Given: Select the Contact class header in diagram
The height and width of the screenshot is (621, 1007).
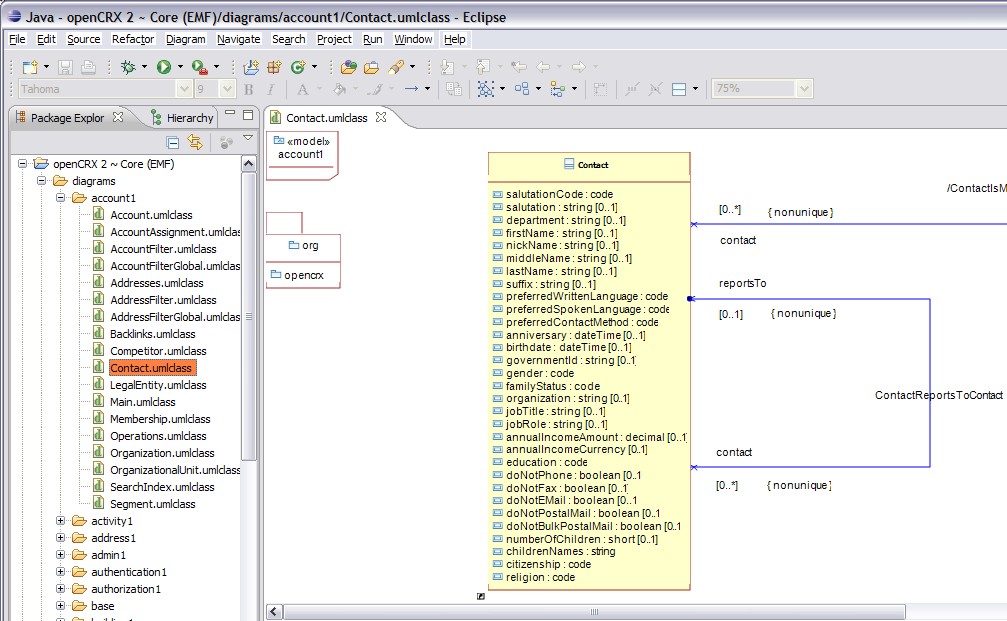Looking at the screenshot, I should (589, 165).
